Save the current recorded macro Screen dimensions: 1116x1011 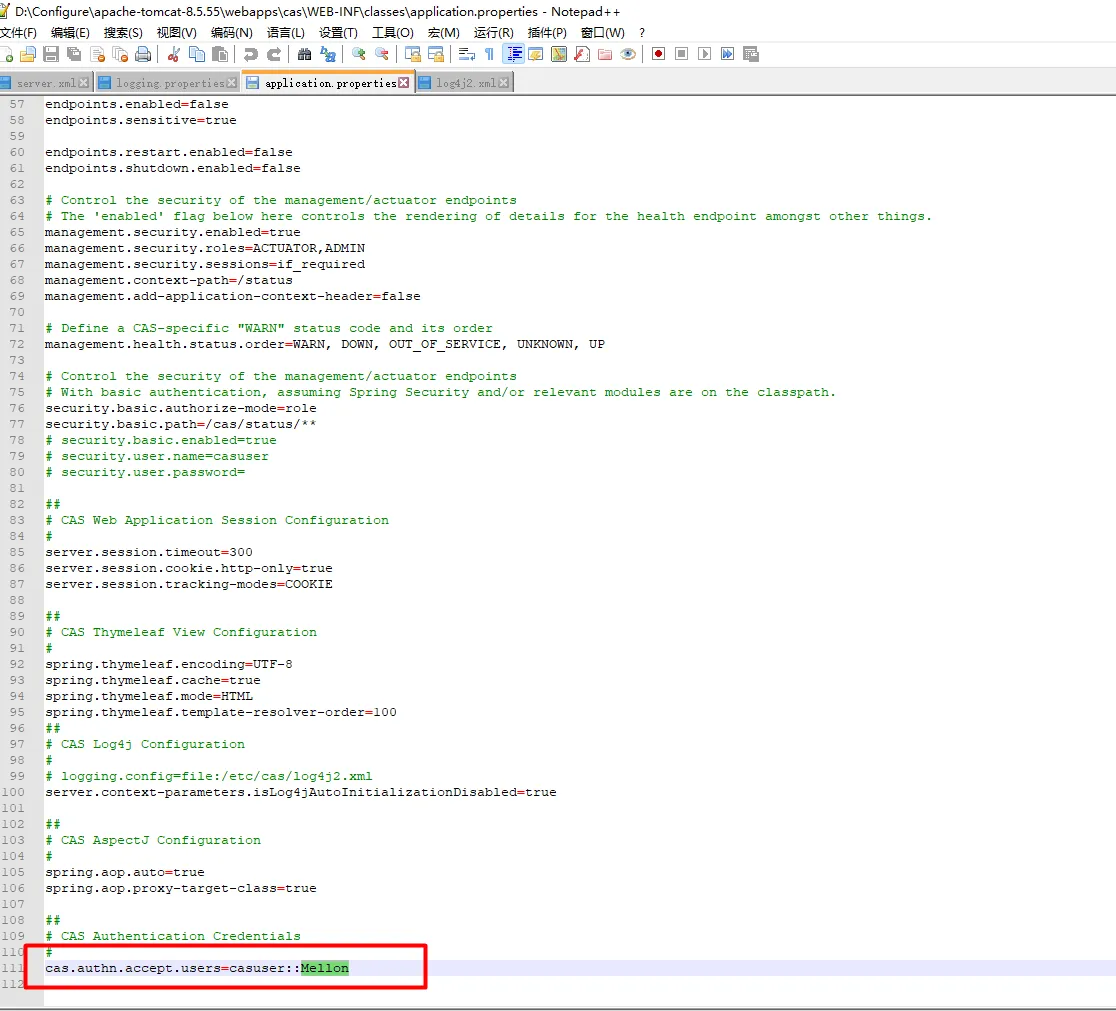(x=751, y=54)
